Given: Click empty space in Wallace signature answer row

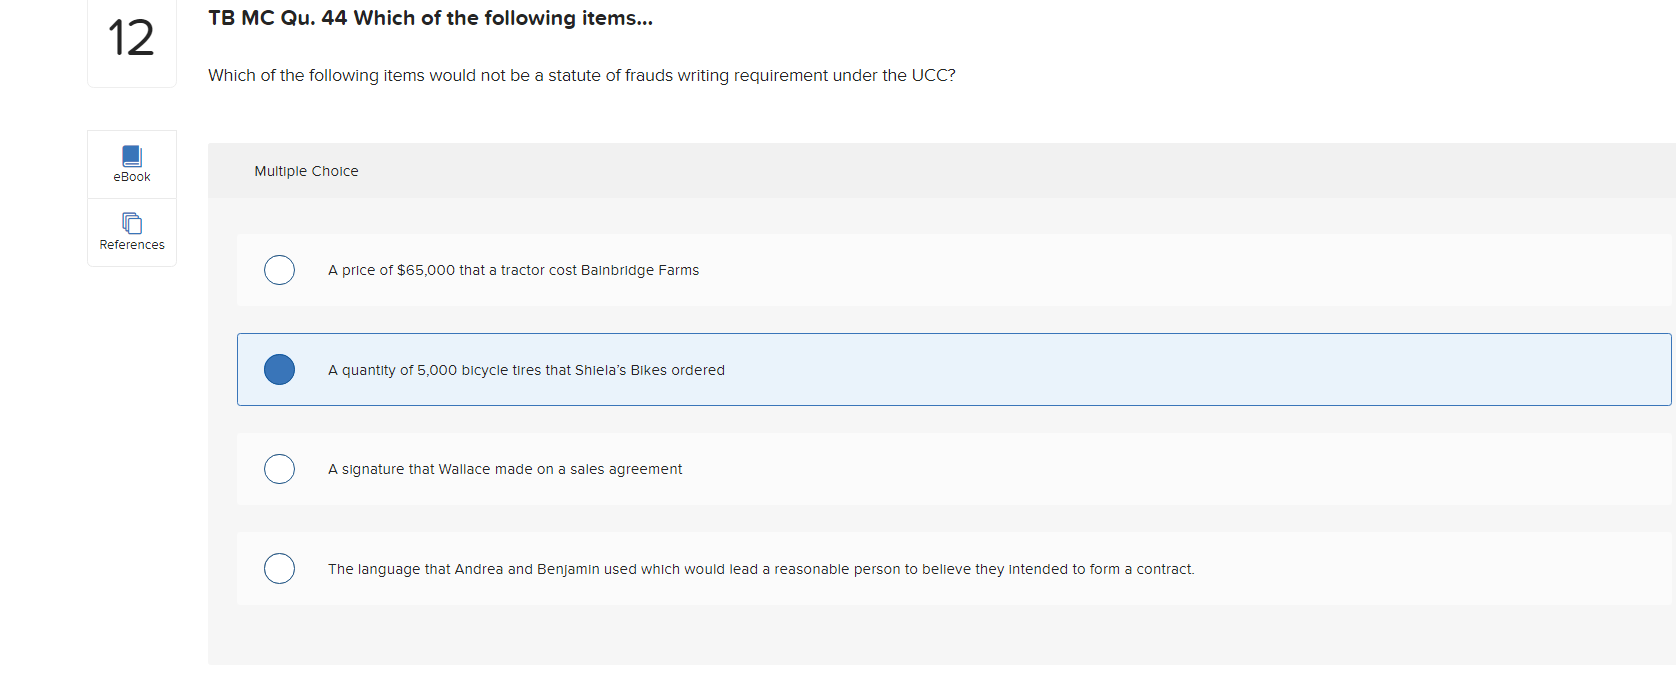Looking at the screenshot, I should [1200, 469].
